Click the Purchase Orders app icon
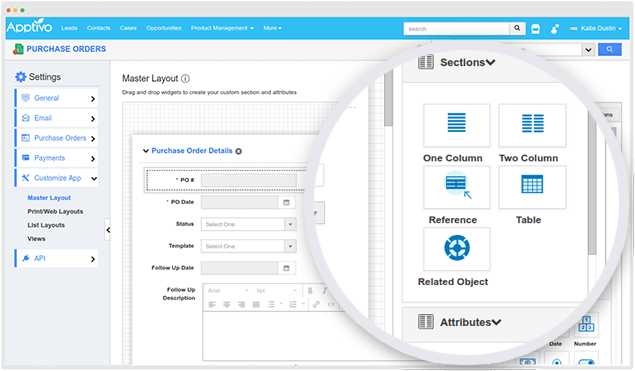This screenshot has width=635, height=371. tap(18, 49)
